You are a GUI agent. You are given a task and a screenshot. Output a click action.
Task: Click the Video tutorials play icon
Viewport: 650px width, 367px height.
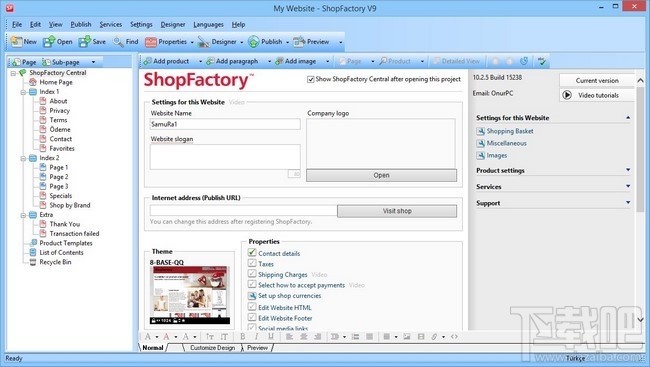567,95
